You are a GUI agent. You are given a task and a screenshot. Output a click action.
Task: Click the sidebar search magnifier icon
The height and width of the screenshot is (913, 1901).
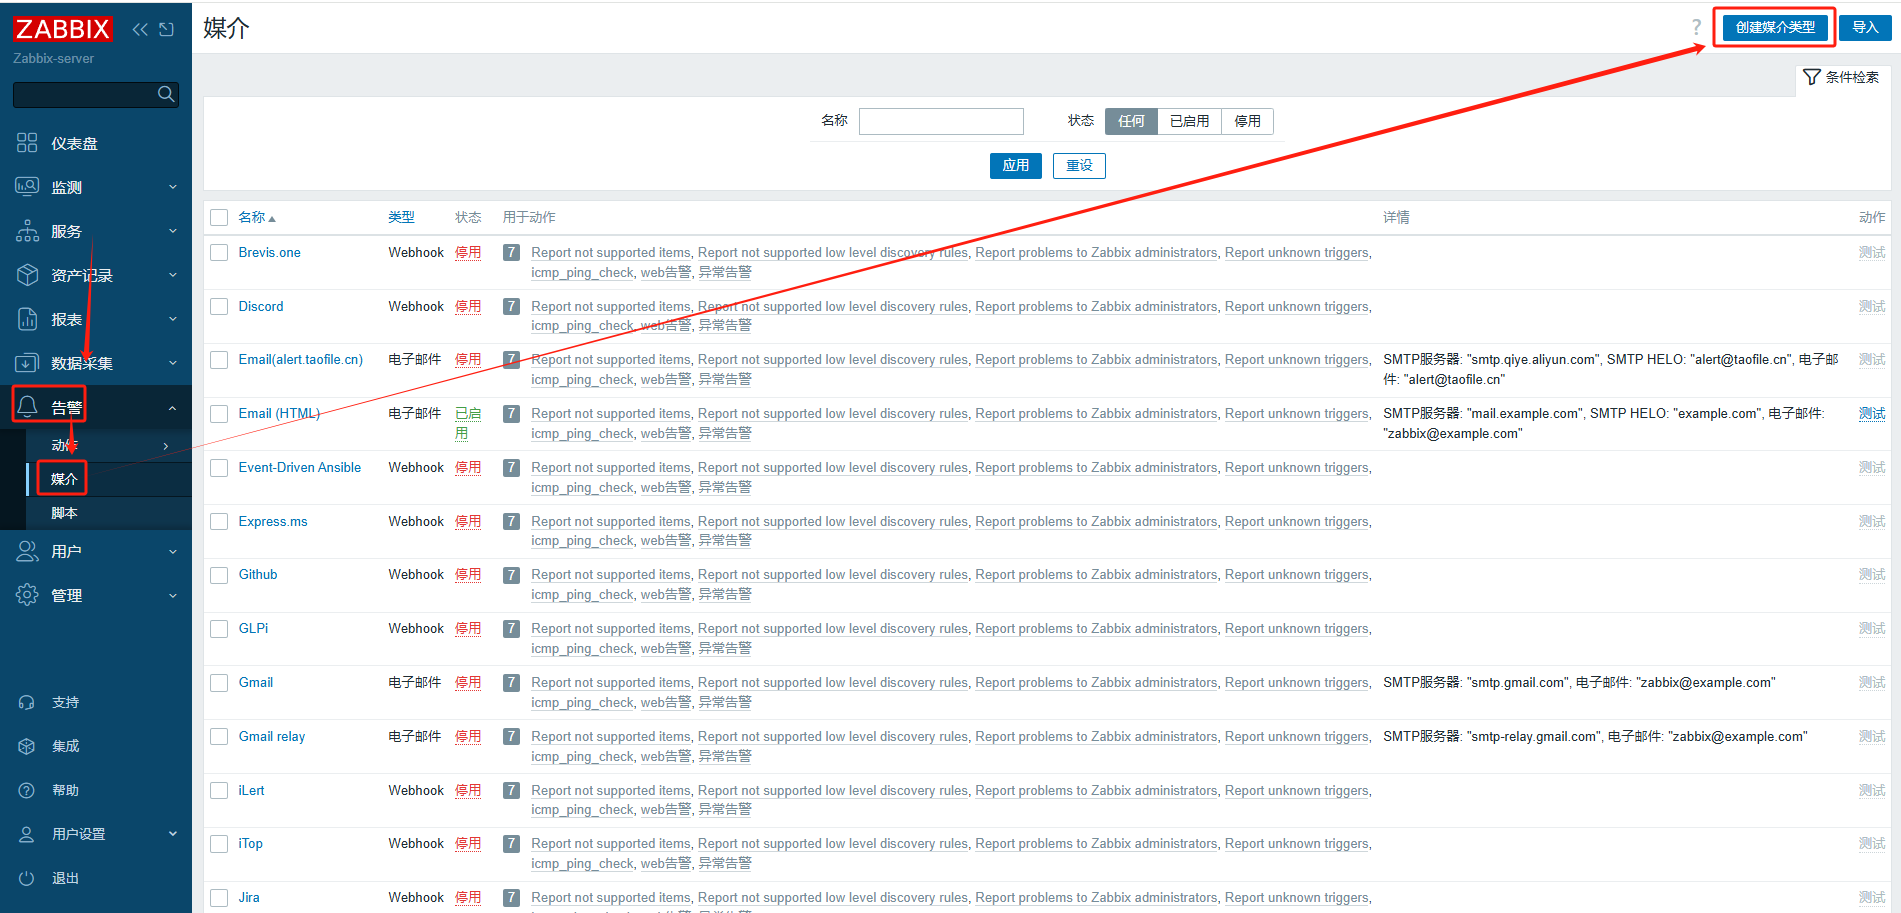coord(166,94)
